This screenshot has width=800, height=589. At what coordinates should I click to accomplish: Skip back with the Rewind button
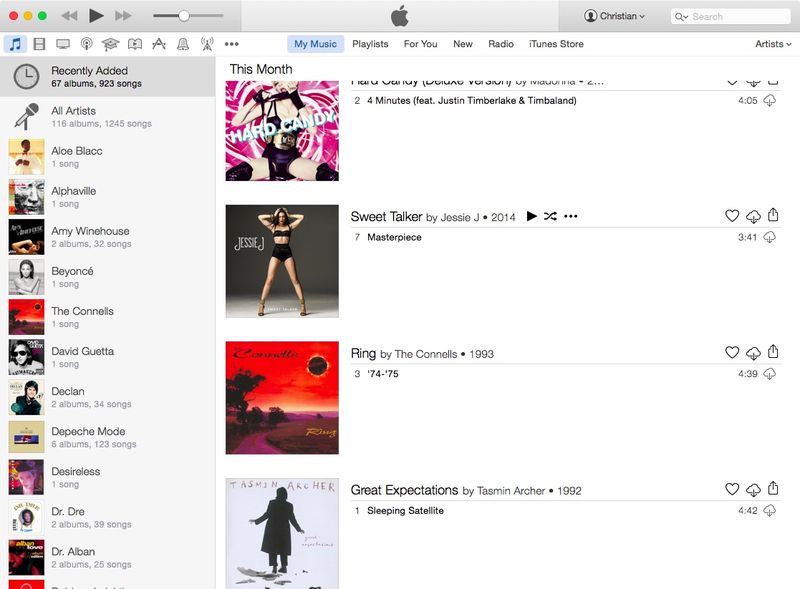click(69, 16)
